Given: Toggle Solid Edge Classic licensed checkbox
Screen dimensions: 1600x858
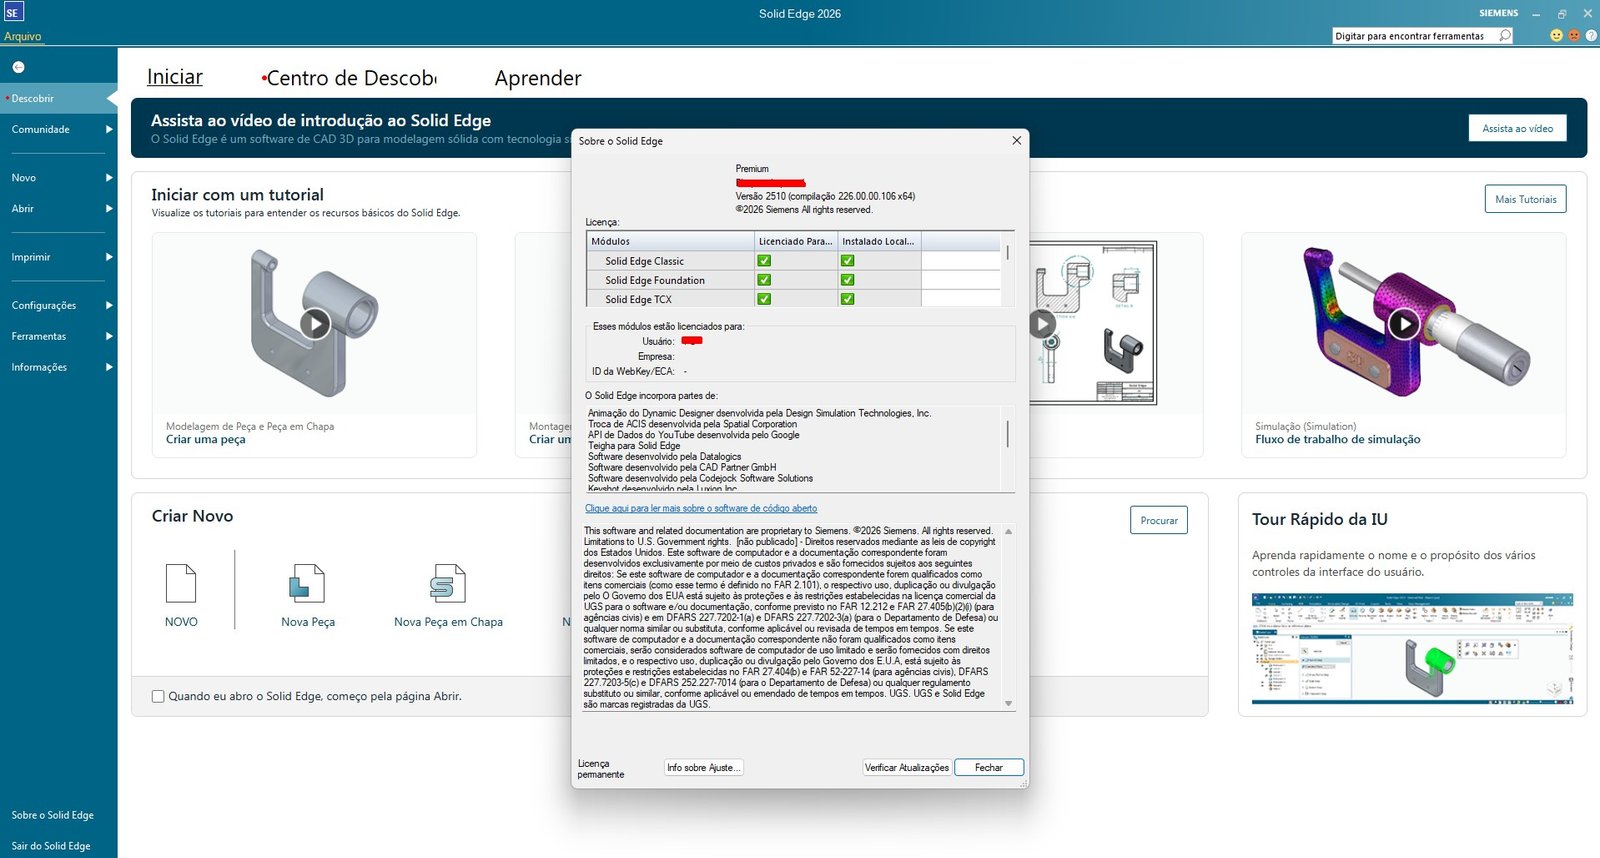Looking at the screenshot, I should click(764, 261).
